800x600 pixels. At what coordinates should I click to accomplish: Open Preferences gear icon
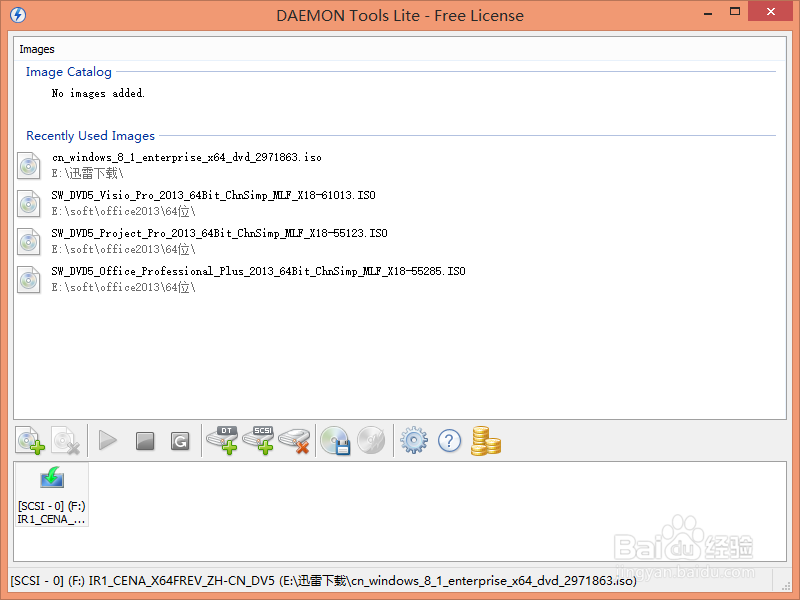(414, 440)
